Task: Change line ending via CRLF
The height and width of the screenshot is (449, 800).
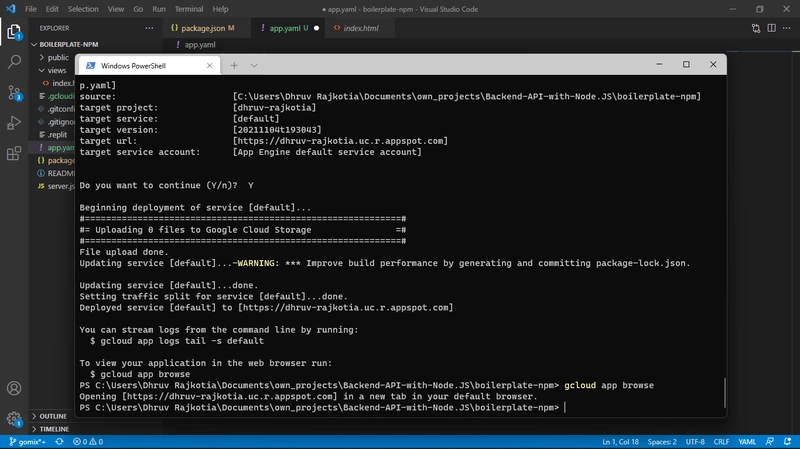Action: [x=721, y=442]
